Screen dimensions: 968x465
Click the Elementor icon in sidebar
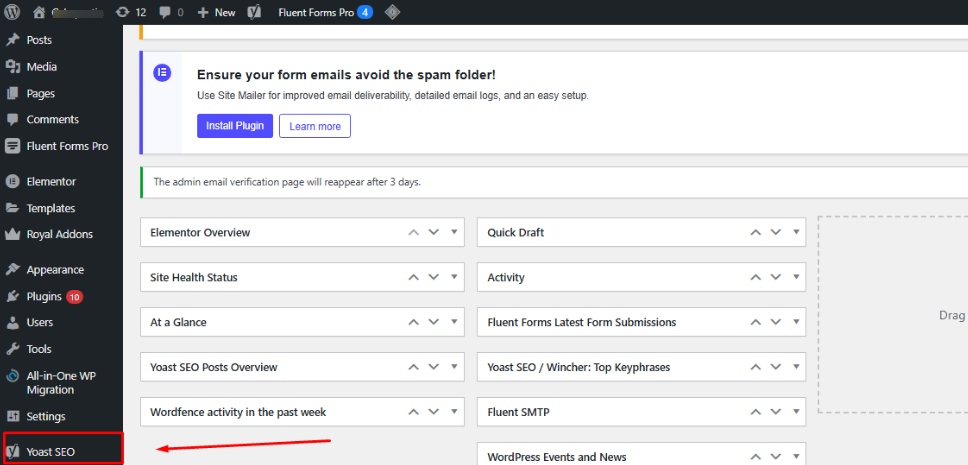tap(13, 182)
